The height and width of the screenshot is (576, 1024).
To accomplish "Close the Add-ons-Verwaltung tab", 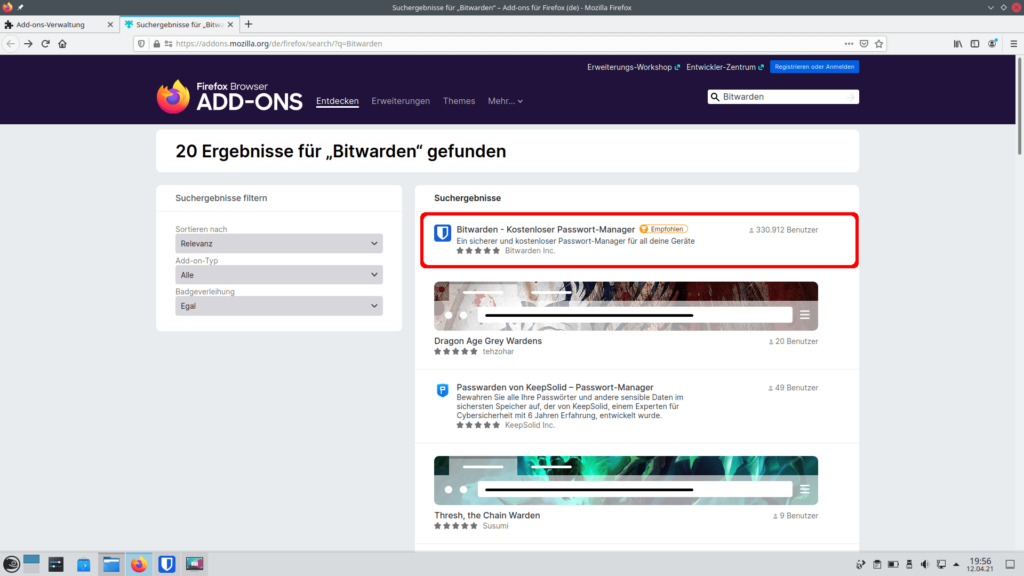I will coord(110,25).
